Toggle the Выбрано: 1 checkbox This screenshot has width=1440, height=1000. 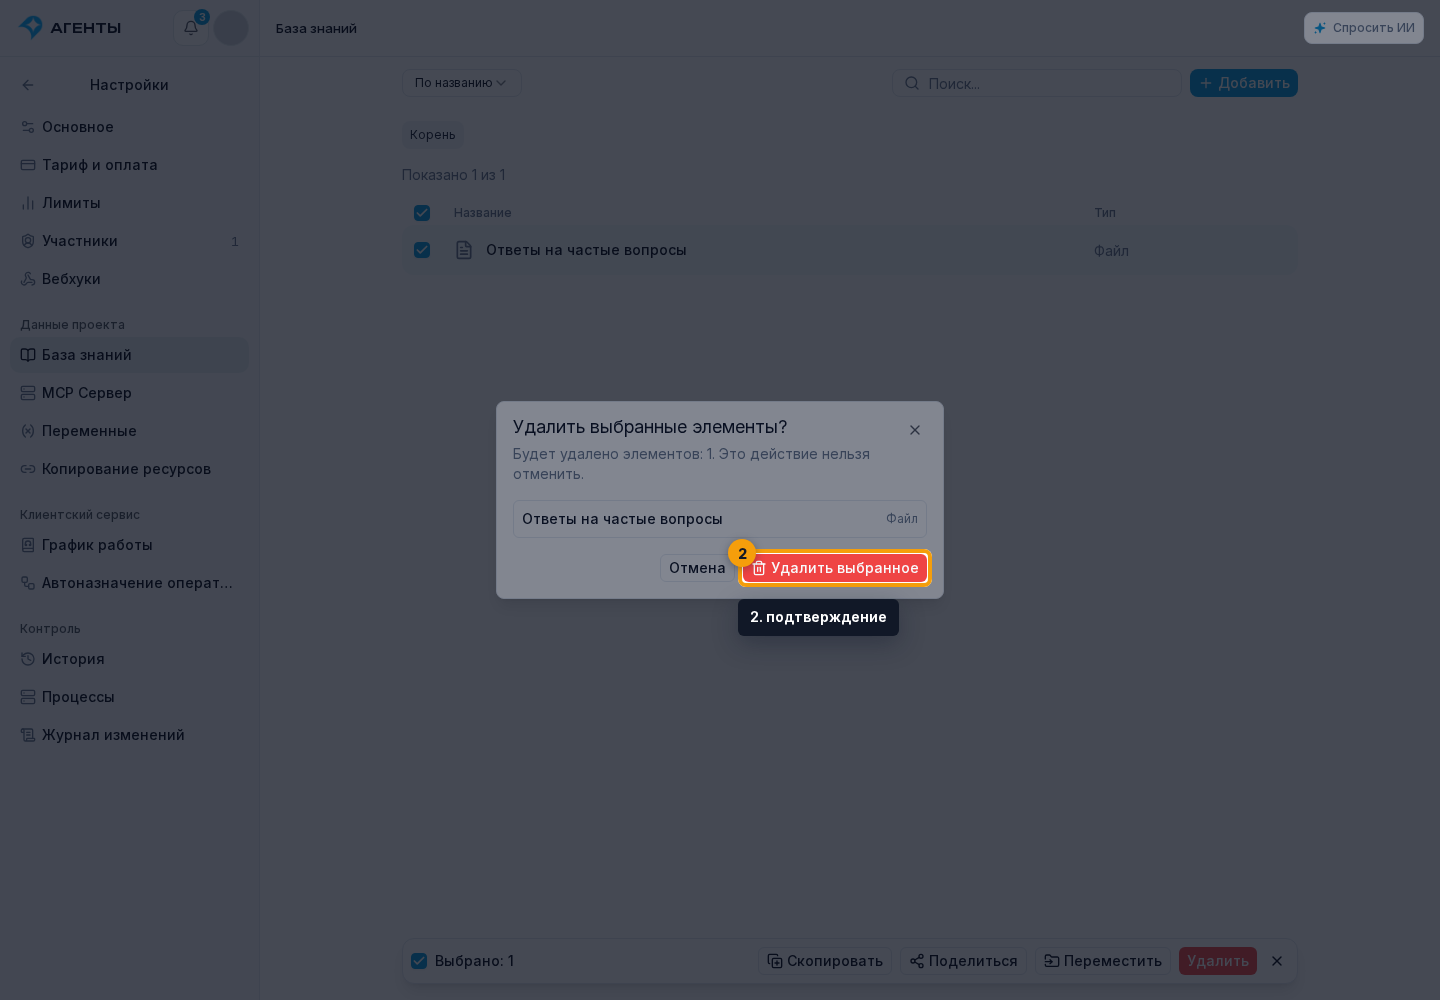[x=419, y=961]
